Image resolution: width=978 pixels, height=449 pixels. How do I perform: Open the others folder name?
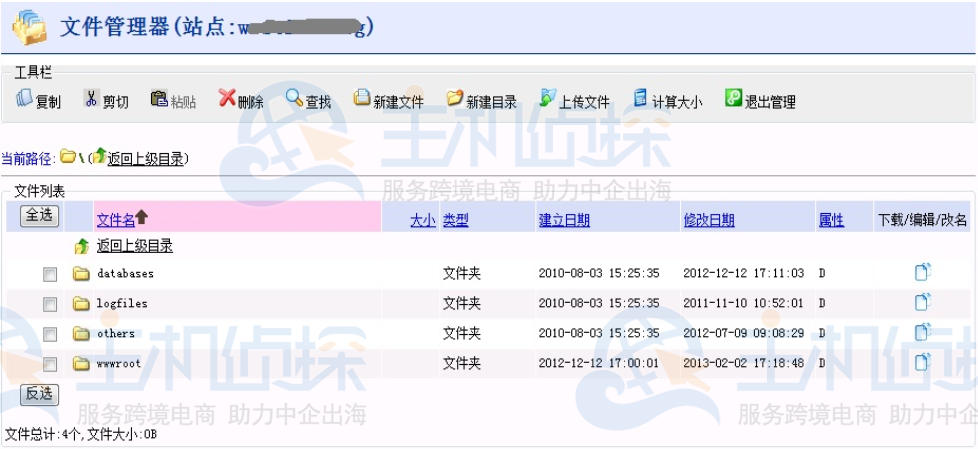pyautogui.click(x=116, y=334)
